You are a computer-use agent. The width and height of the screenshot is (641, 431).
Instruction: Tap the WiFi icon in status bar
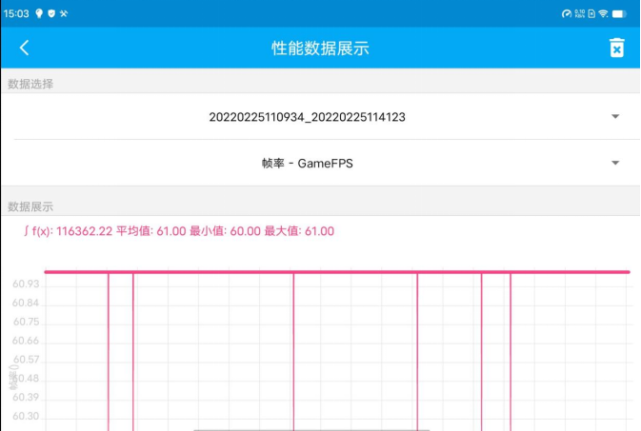tap(603, 13)
